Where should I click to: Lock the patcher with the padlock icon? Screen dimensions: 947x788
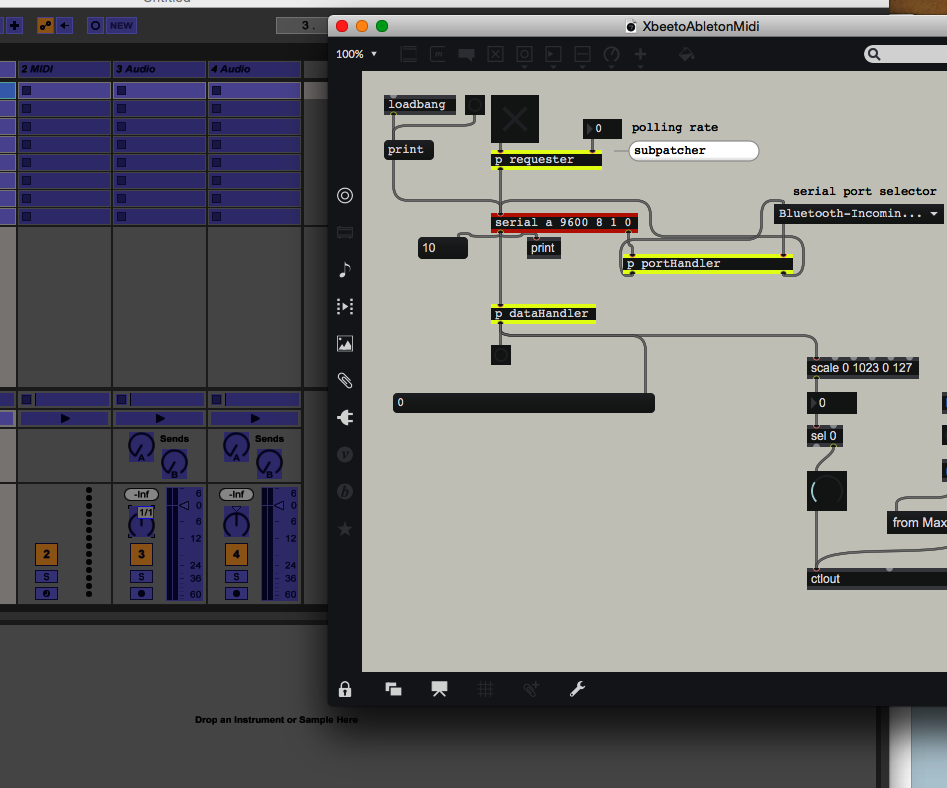coord(345,689)
